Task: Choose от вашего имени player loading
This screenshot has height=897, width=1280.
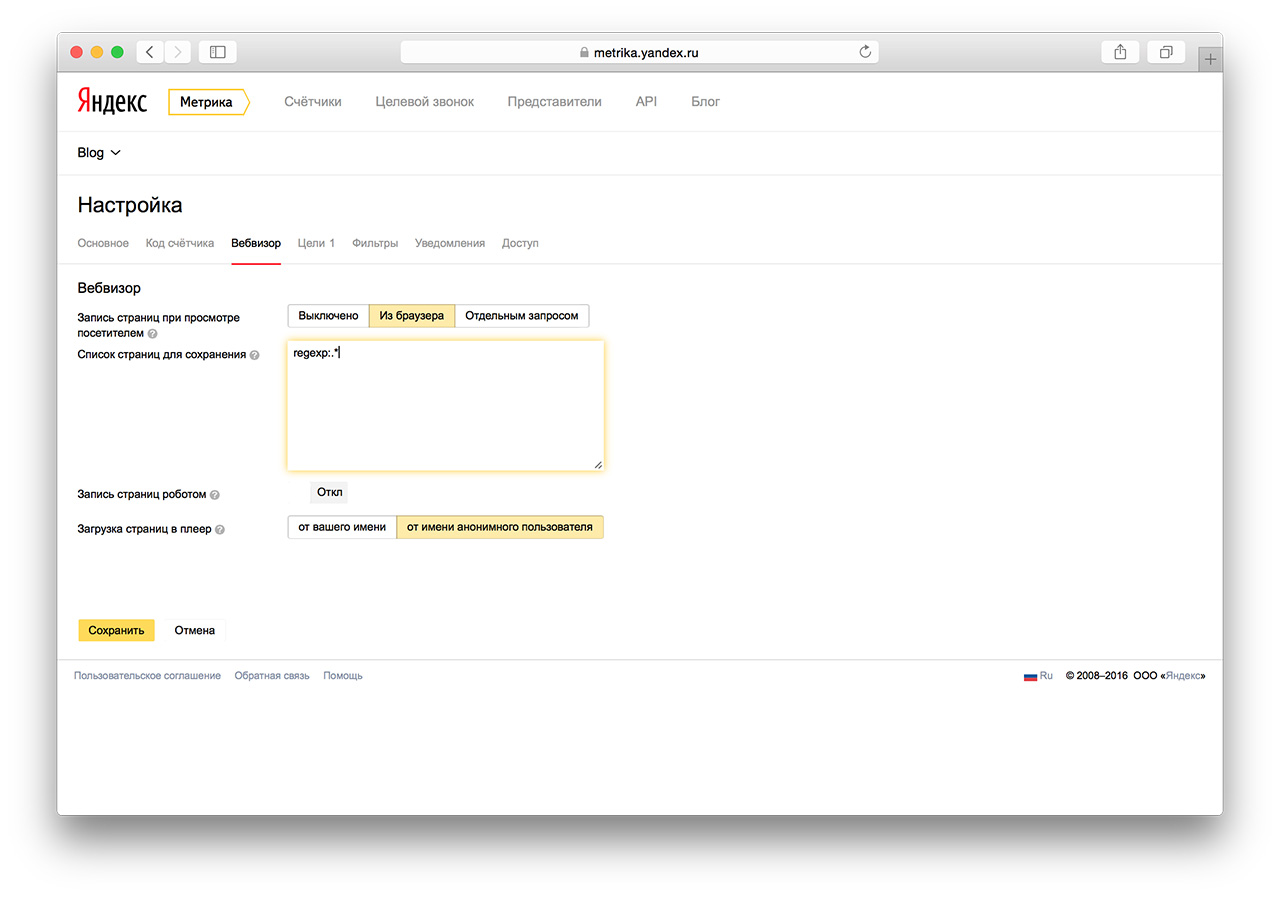Action: 342,527
